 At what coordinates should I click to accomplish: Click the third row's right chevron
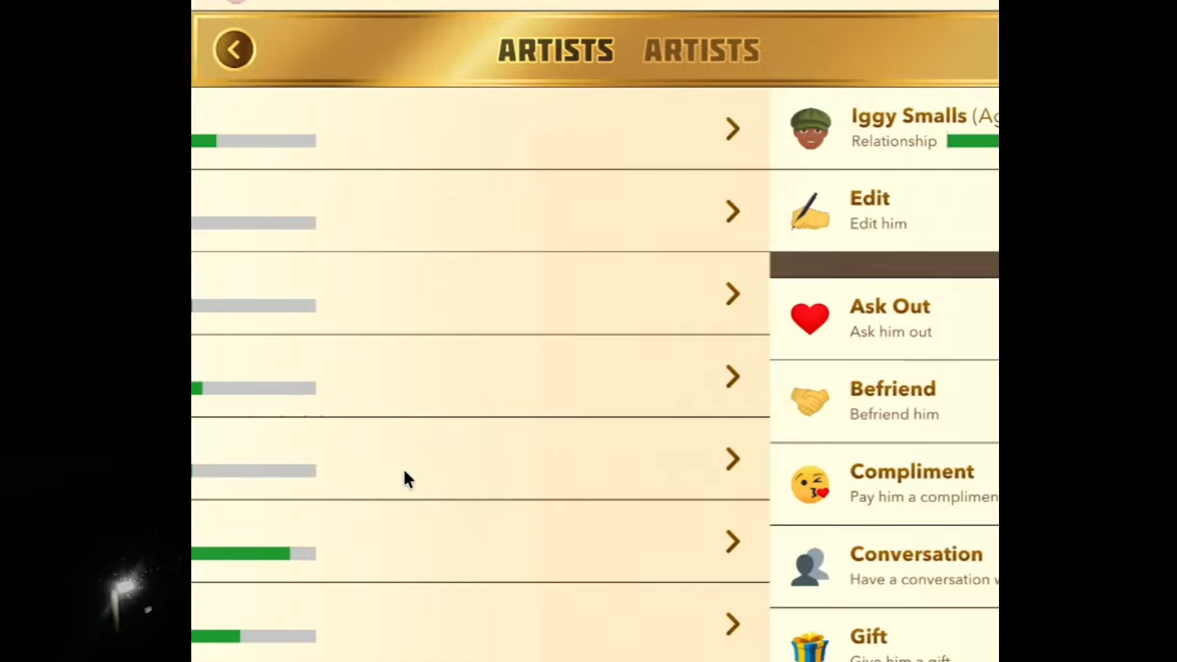(733, 294)
